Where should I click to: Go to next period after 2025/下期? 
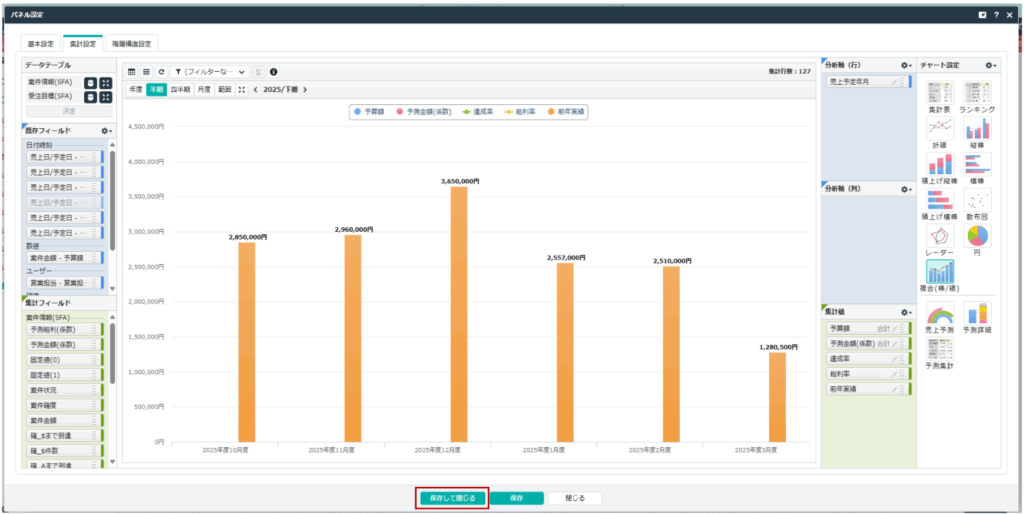pos(305,90)
